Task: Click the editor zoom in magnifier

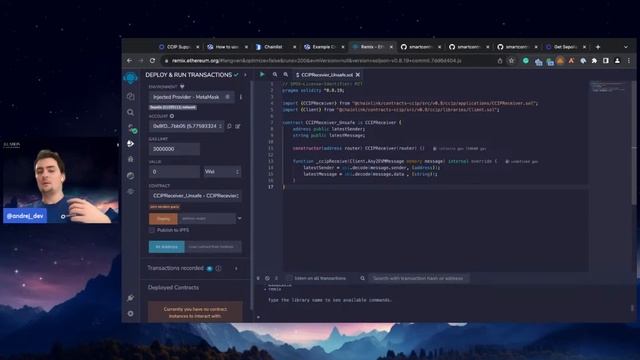Action: (x=286, y=74)
